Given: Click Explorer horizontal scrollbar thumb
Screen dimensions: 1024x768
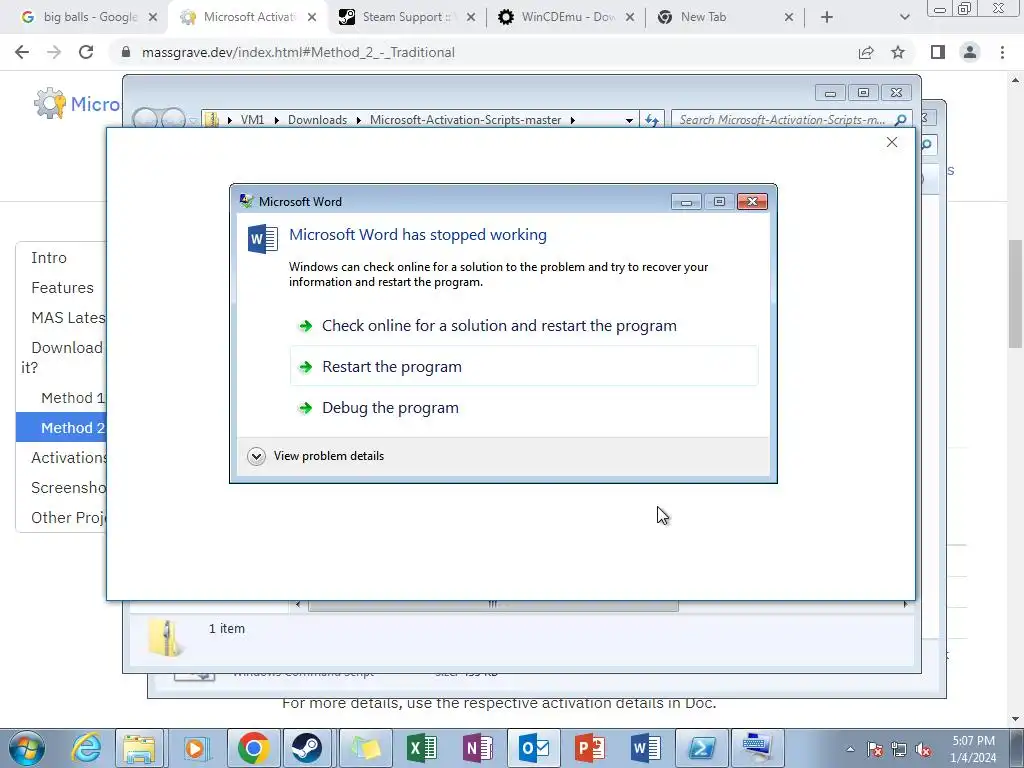Looking at the screenshot, I should 493,605.
